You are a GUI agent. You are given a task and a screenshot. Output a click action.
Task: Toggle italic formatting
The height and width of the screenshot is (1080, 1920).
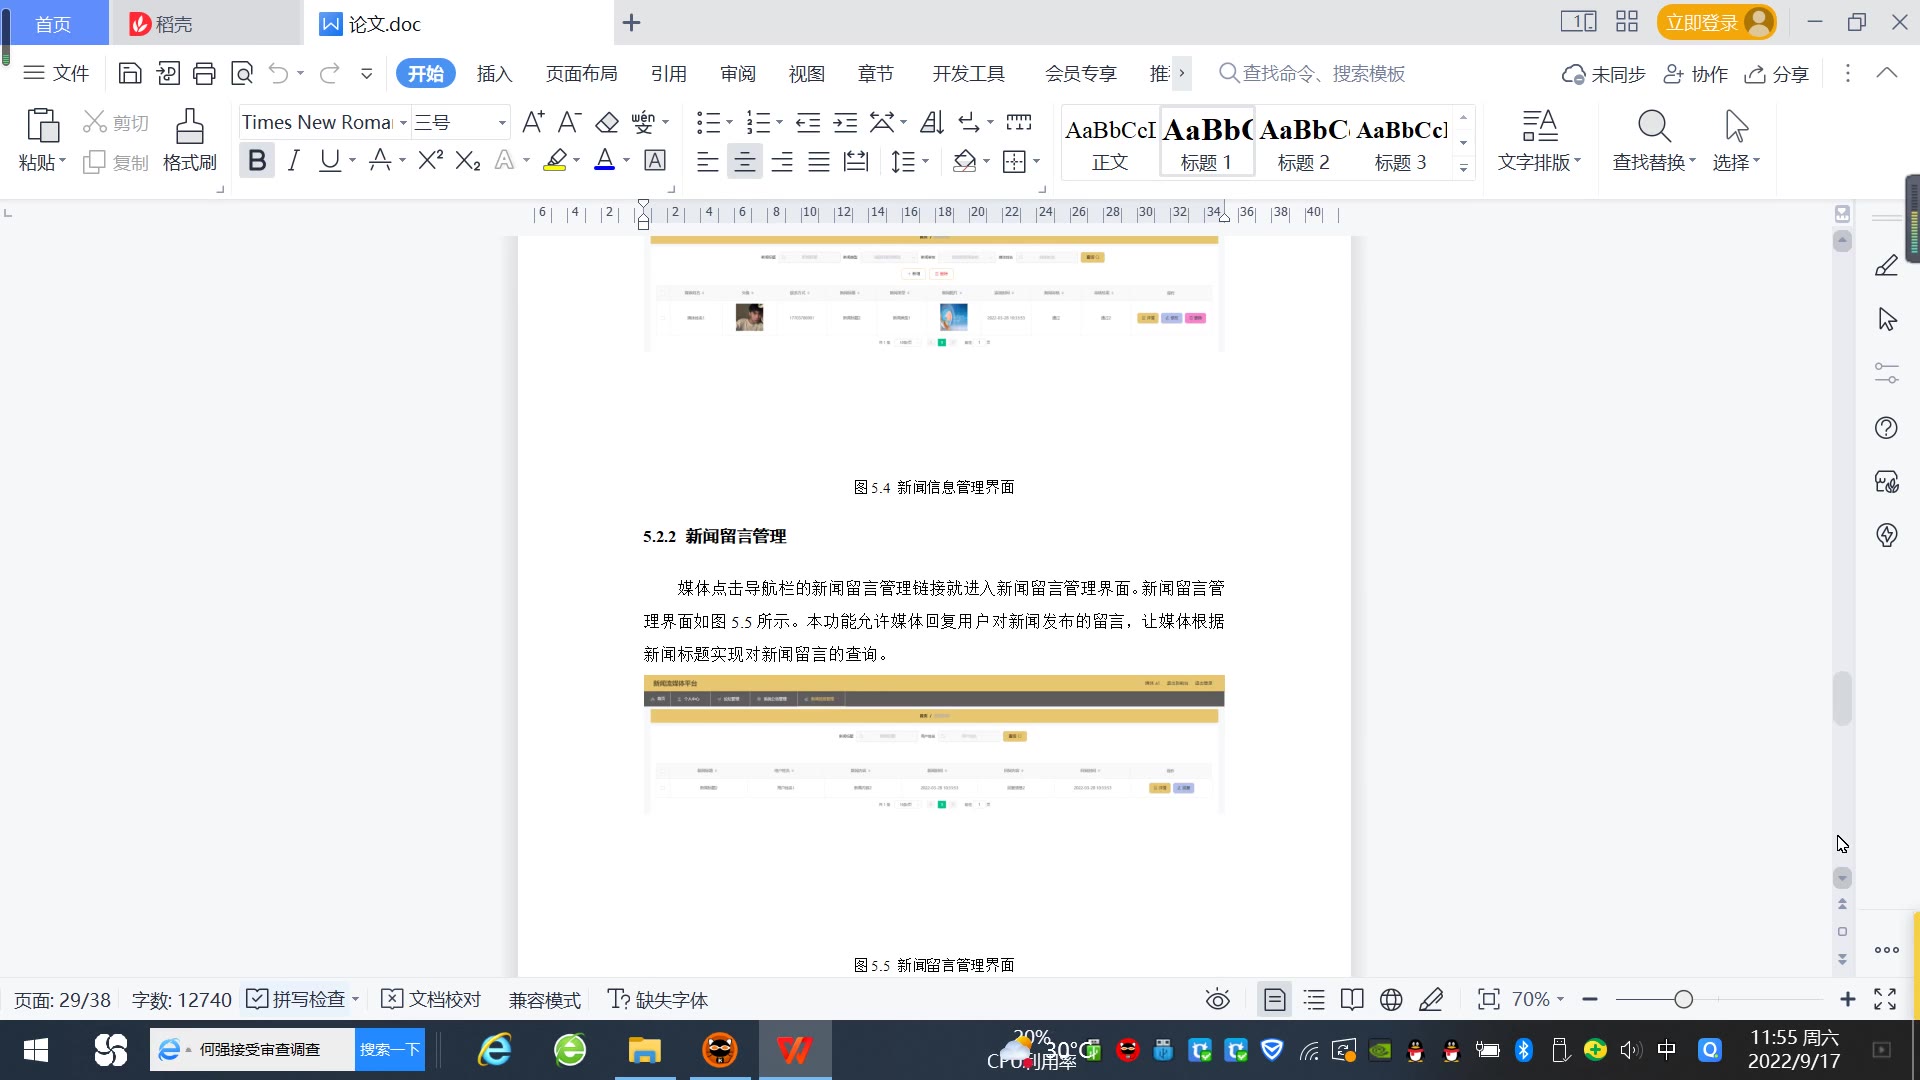293,161
